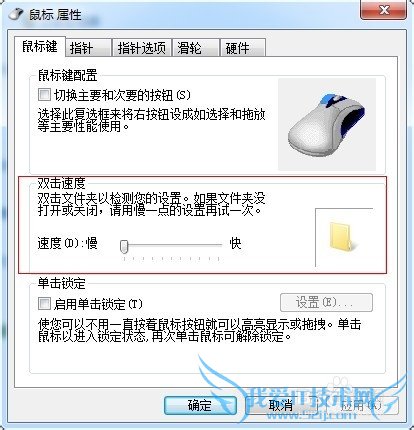Click the double-click speed slider thumb

pyautogui.click(x=124, y=246)
